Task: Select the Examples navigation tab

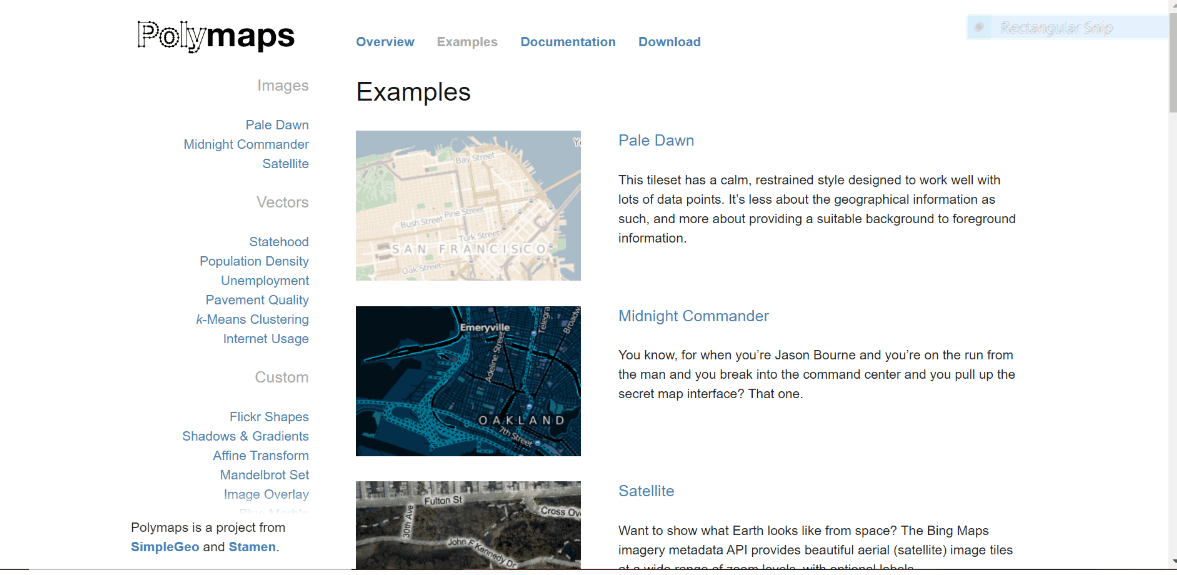Action: (467, 42)
